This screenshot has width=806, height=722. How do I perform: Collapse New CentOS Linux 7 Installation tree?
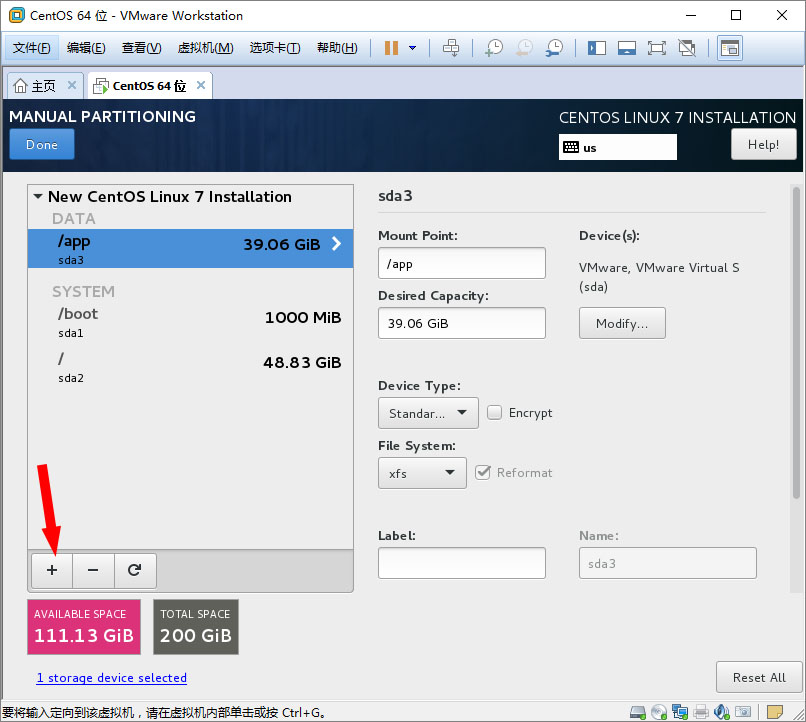(38, 197)
